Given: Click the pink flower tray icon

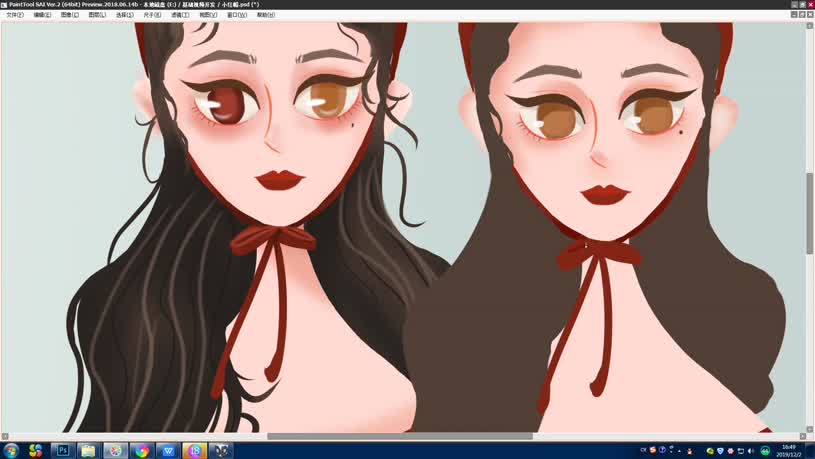Looking at the screenshot, I should pos(730,451).
